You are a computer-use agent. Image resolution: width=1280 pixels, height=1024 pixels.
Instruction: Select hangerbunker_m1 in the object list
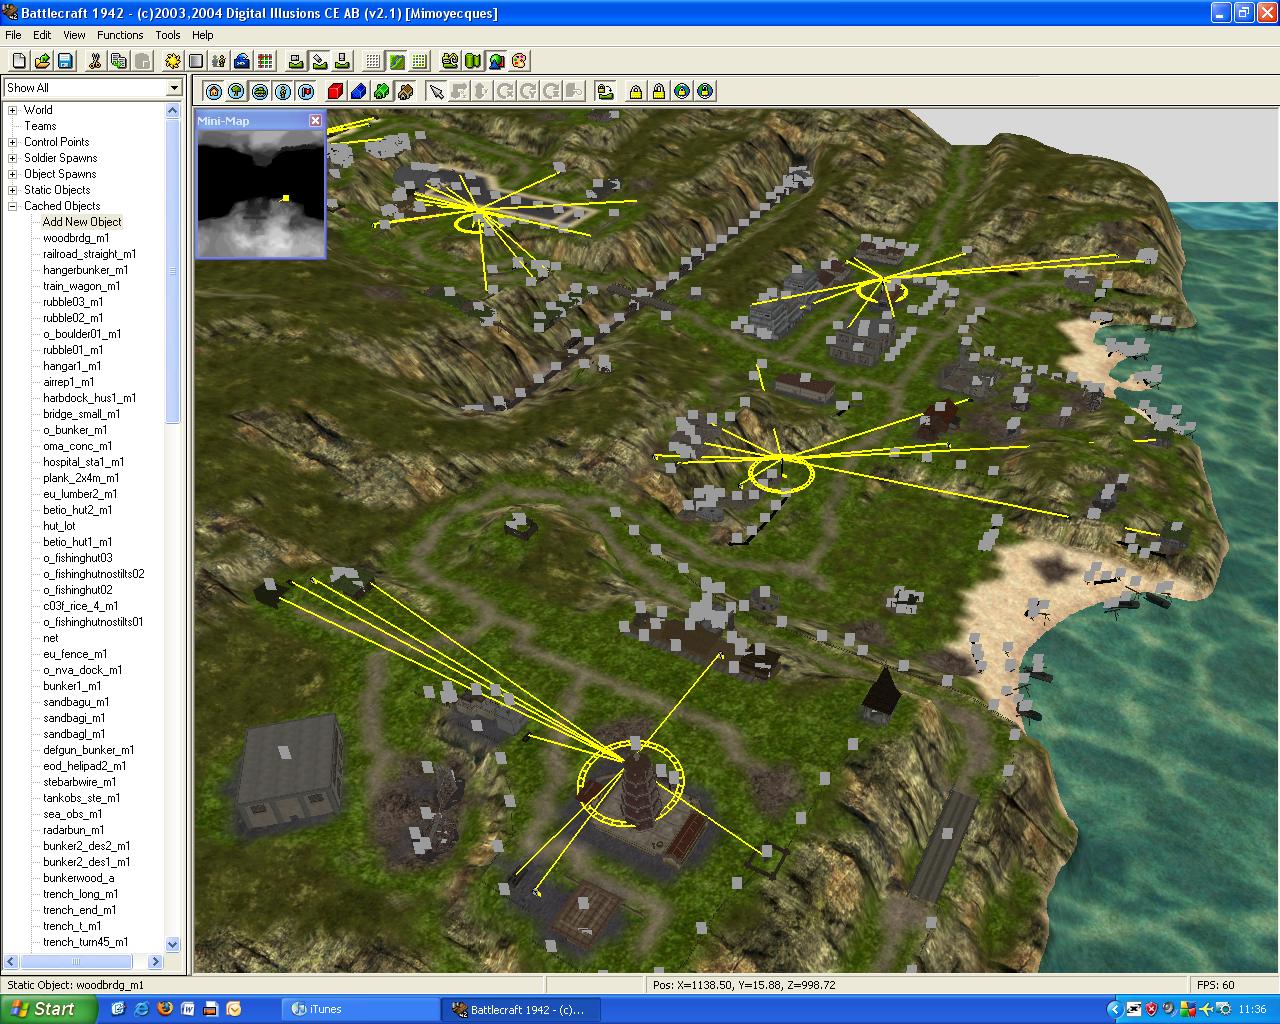coord(85,270)
